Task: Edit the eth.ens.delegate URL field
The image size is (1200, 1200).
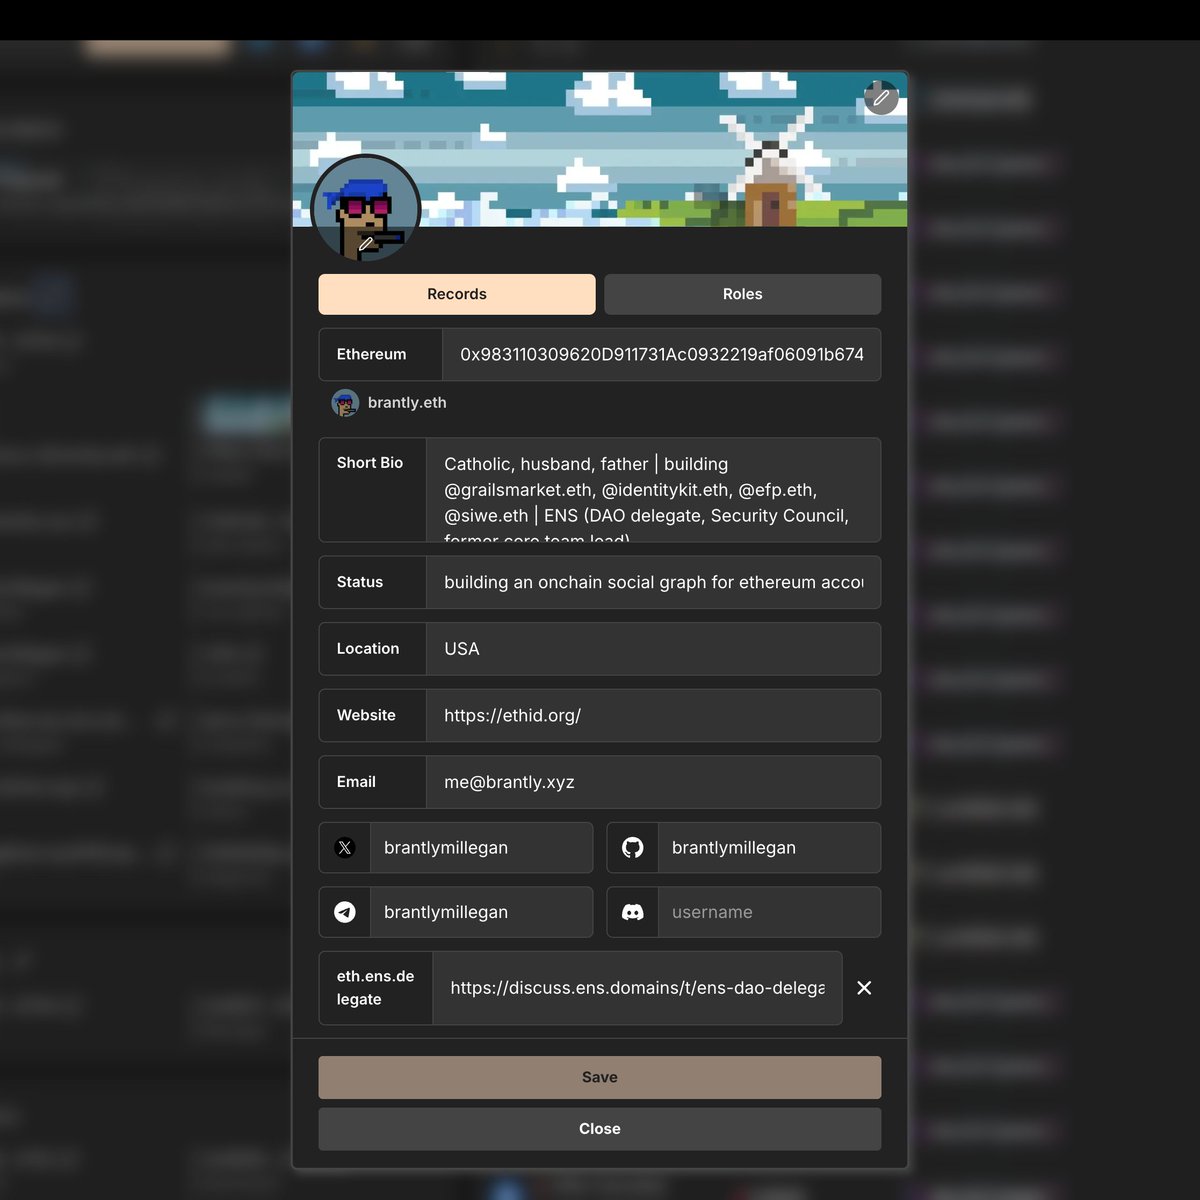Action: coord(637,988)
